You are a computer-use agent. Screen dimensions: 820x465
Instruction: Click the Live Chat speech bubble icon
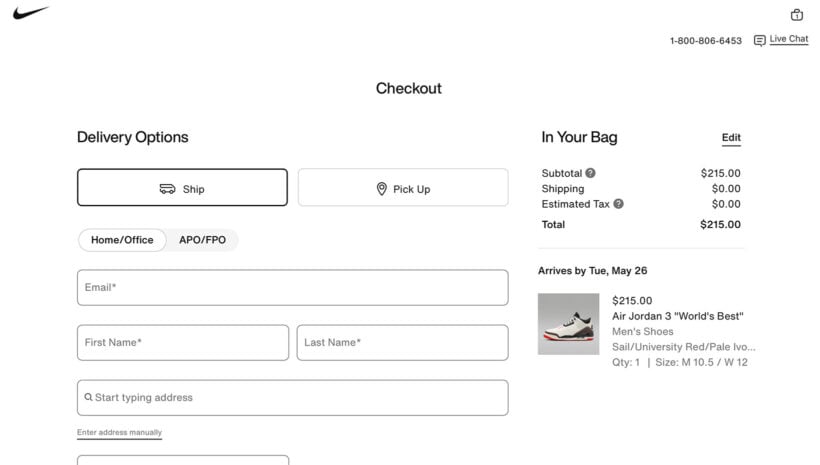tap(759, 40)
